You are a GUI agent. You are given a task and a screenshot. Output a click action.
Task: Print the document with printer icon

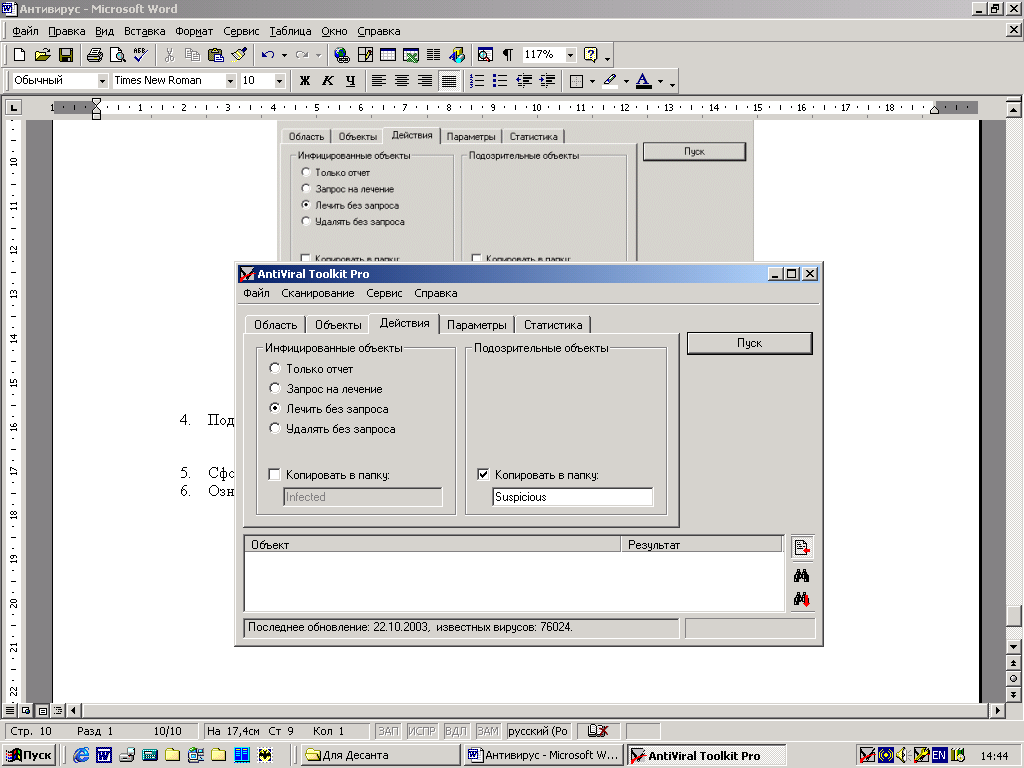click(x=95, y=55)
